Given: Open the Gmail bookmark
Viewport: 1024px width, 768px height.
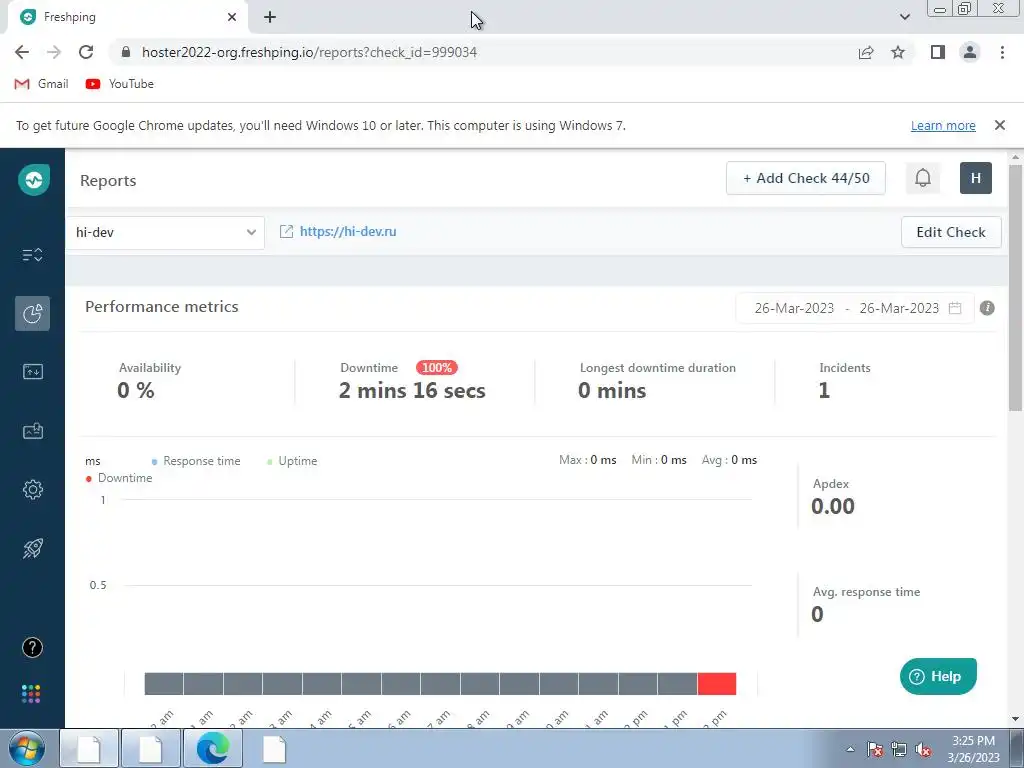Looking at the screenshot, I should click(x=41, y=84).
